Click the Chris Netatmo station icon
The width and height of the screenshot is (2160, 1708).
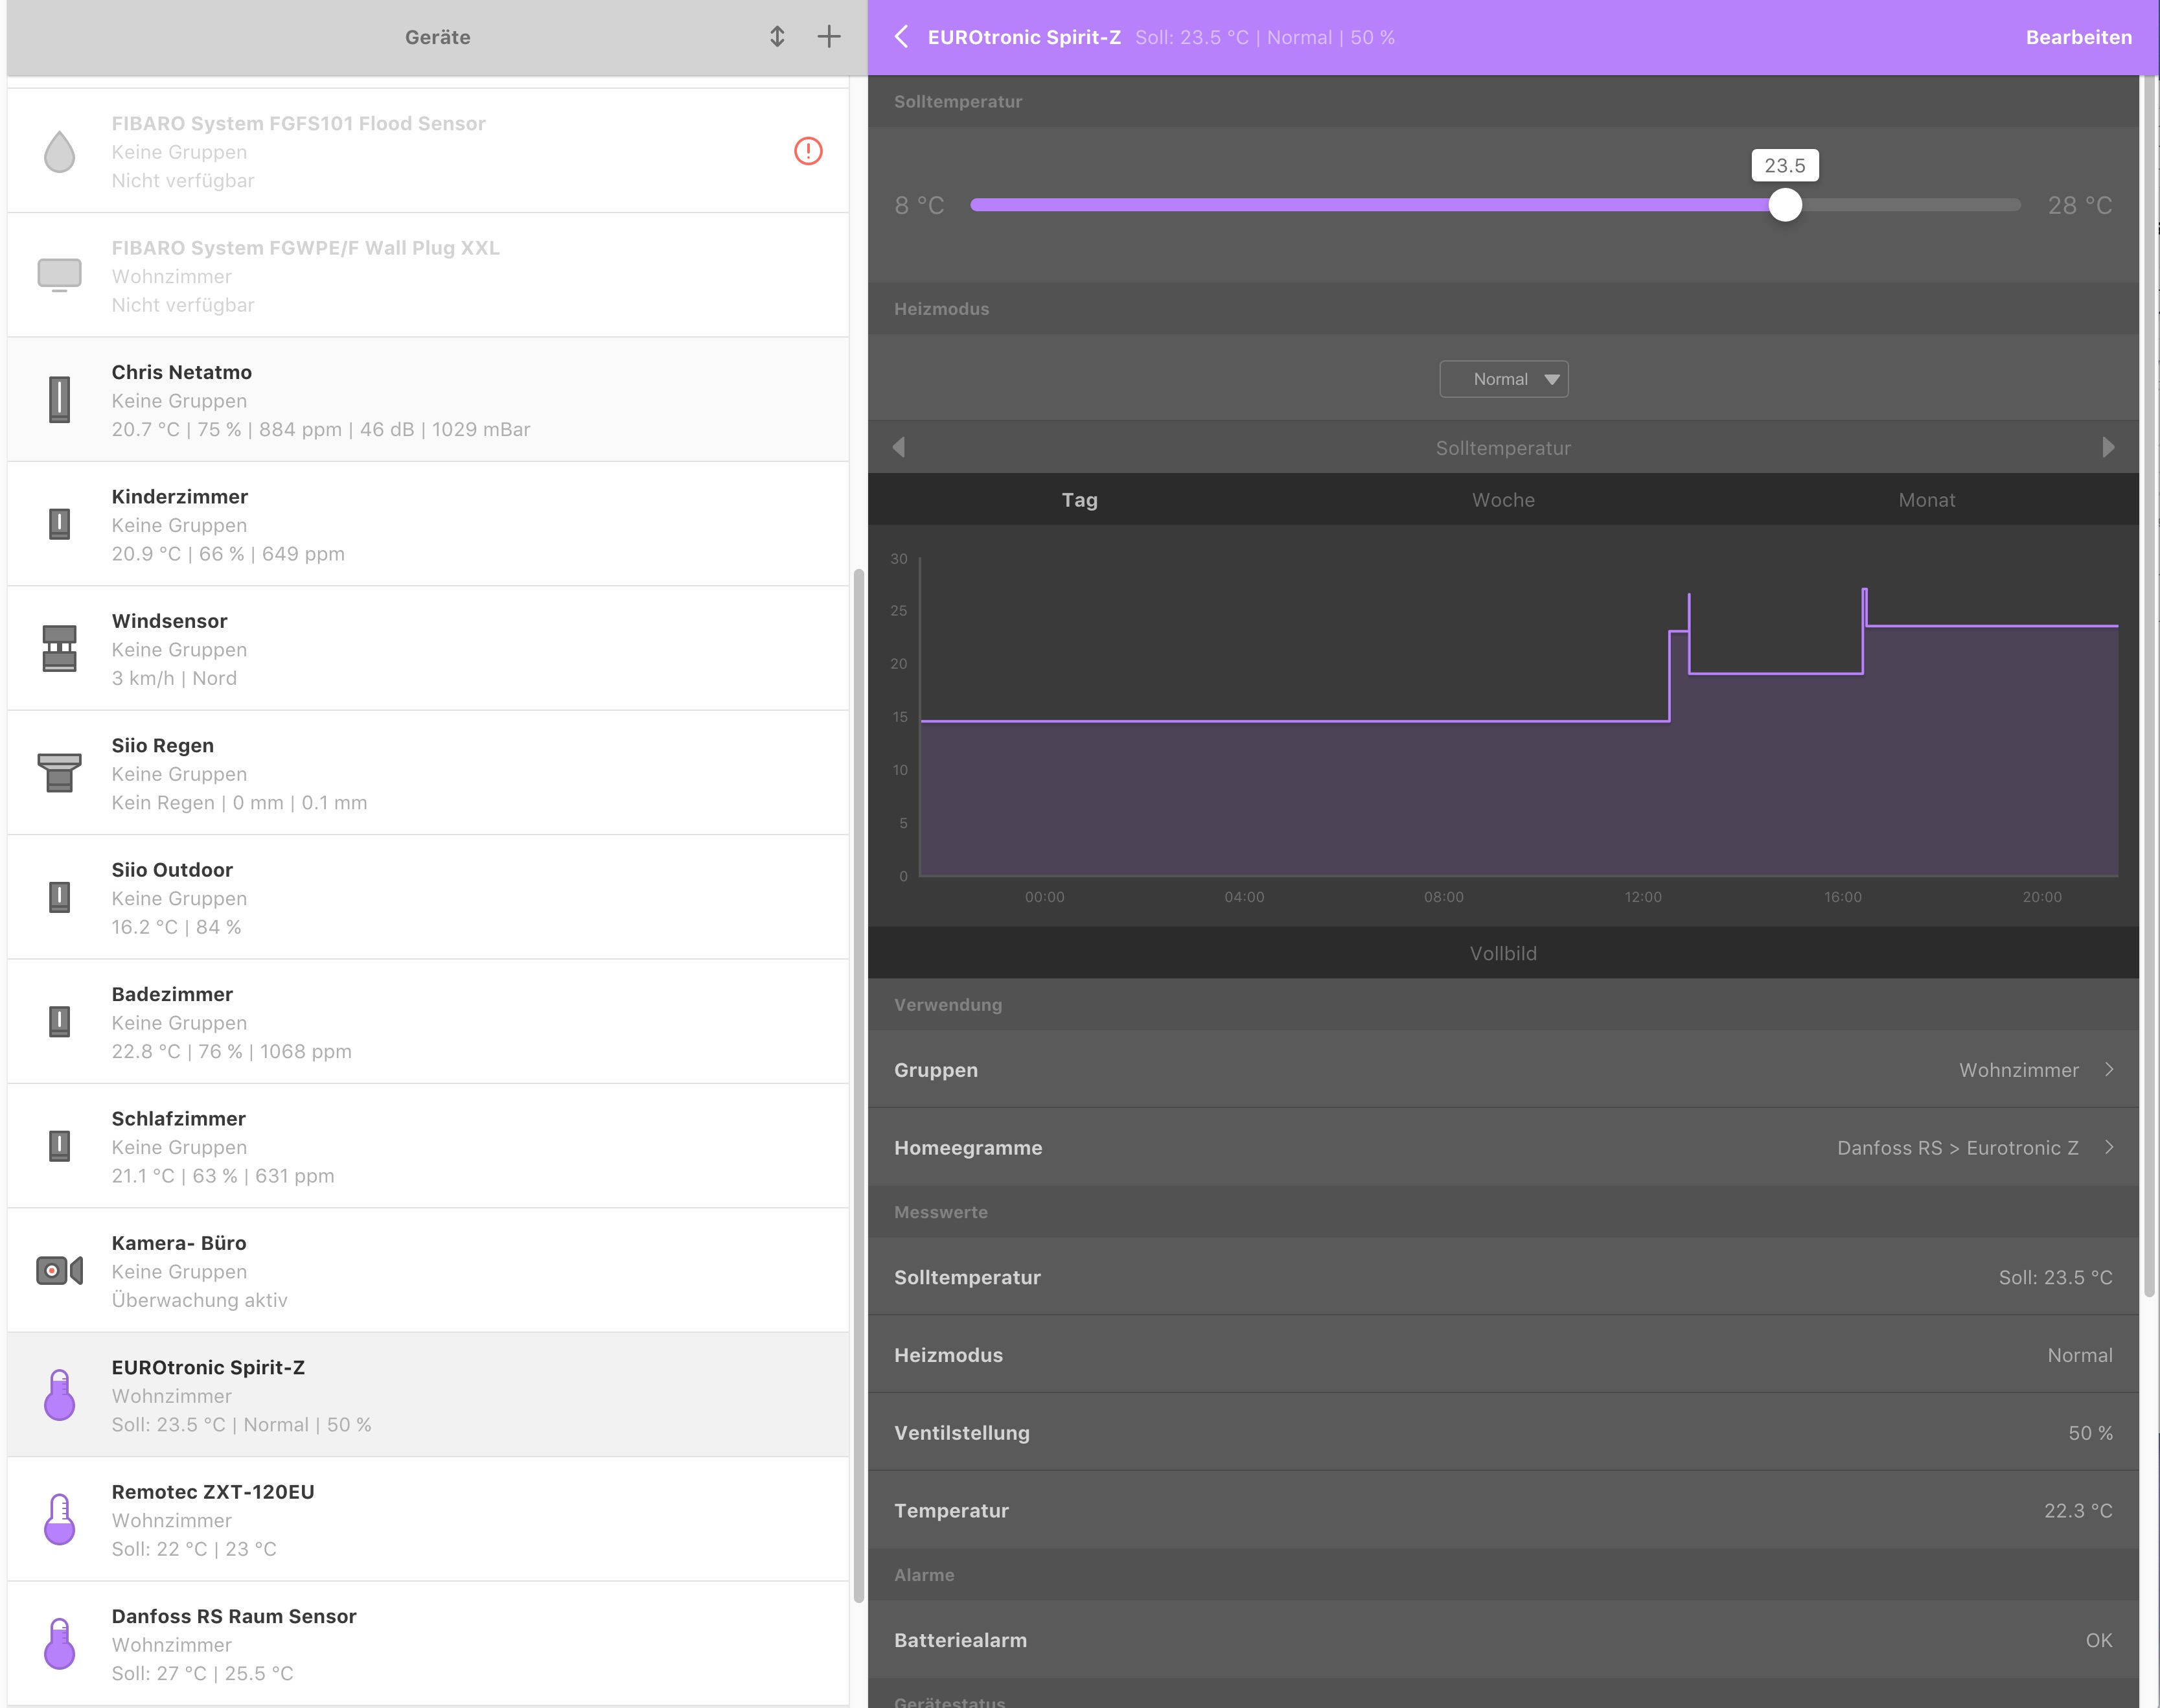(60, 399)
